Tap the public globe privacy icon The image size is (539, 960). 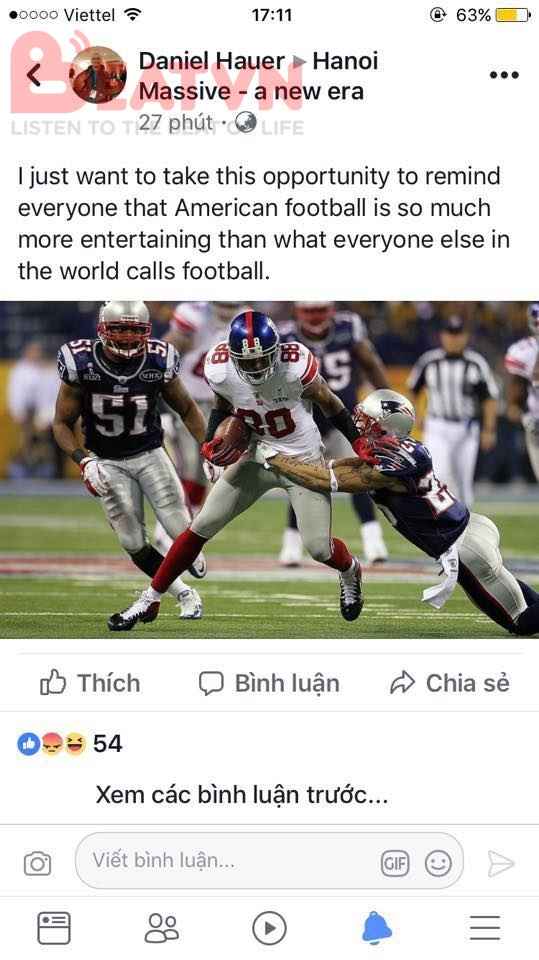point(246,122)
